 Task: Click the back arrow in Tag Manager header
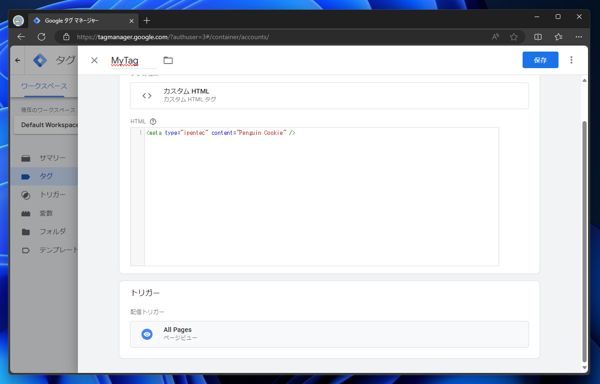18,60
